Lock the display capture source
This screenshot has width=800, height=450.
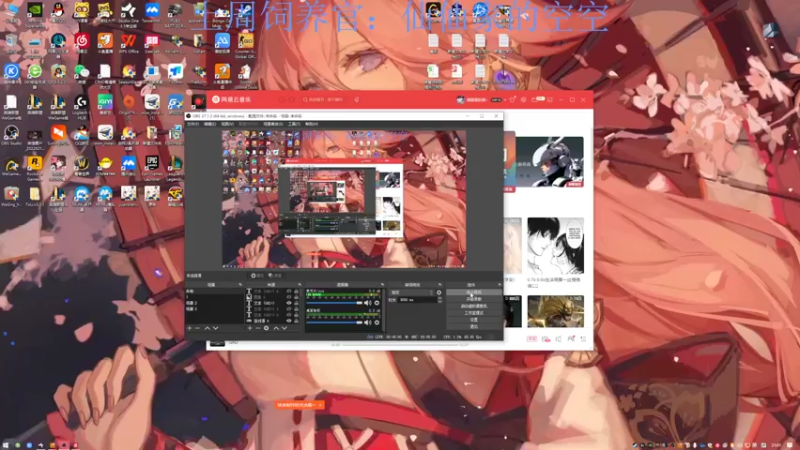click(296, 320)
